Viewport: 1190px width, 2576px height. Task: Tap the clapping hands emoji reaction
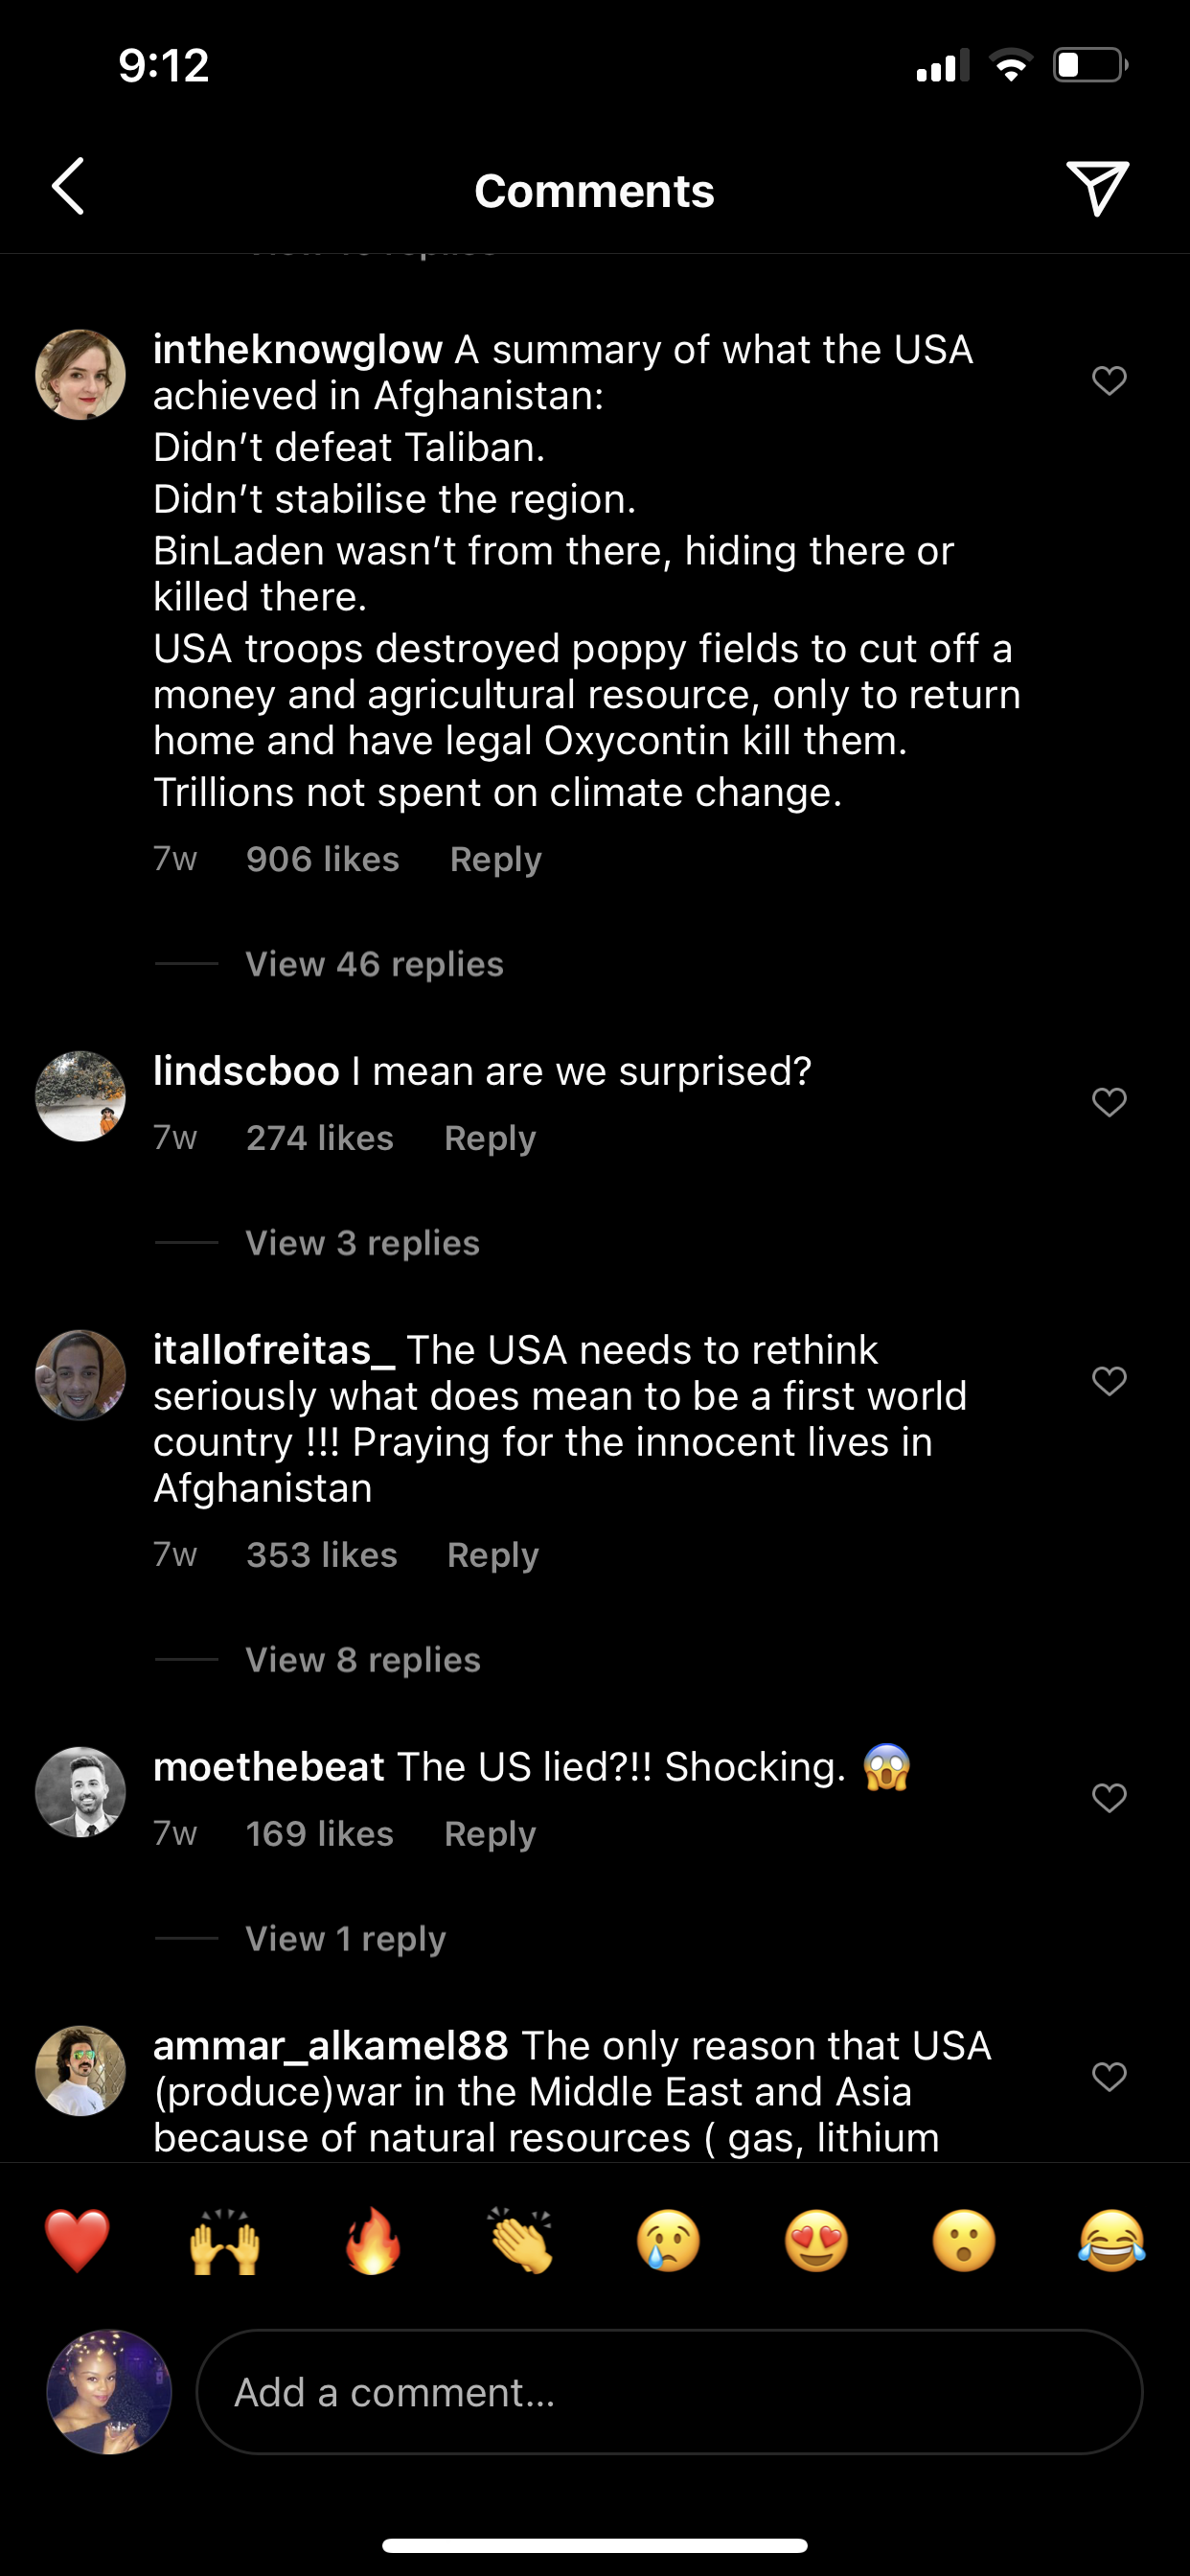point(521,2240)
